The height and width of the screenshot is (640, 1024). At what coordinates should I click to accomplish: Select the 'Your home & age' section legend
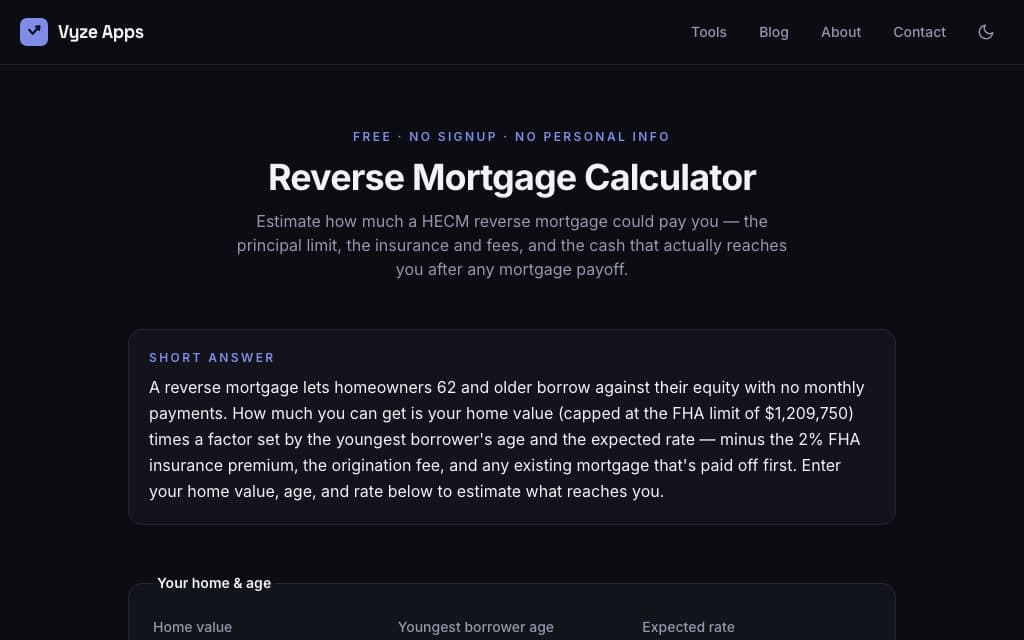pos(214,583)
